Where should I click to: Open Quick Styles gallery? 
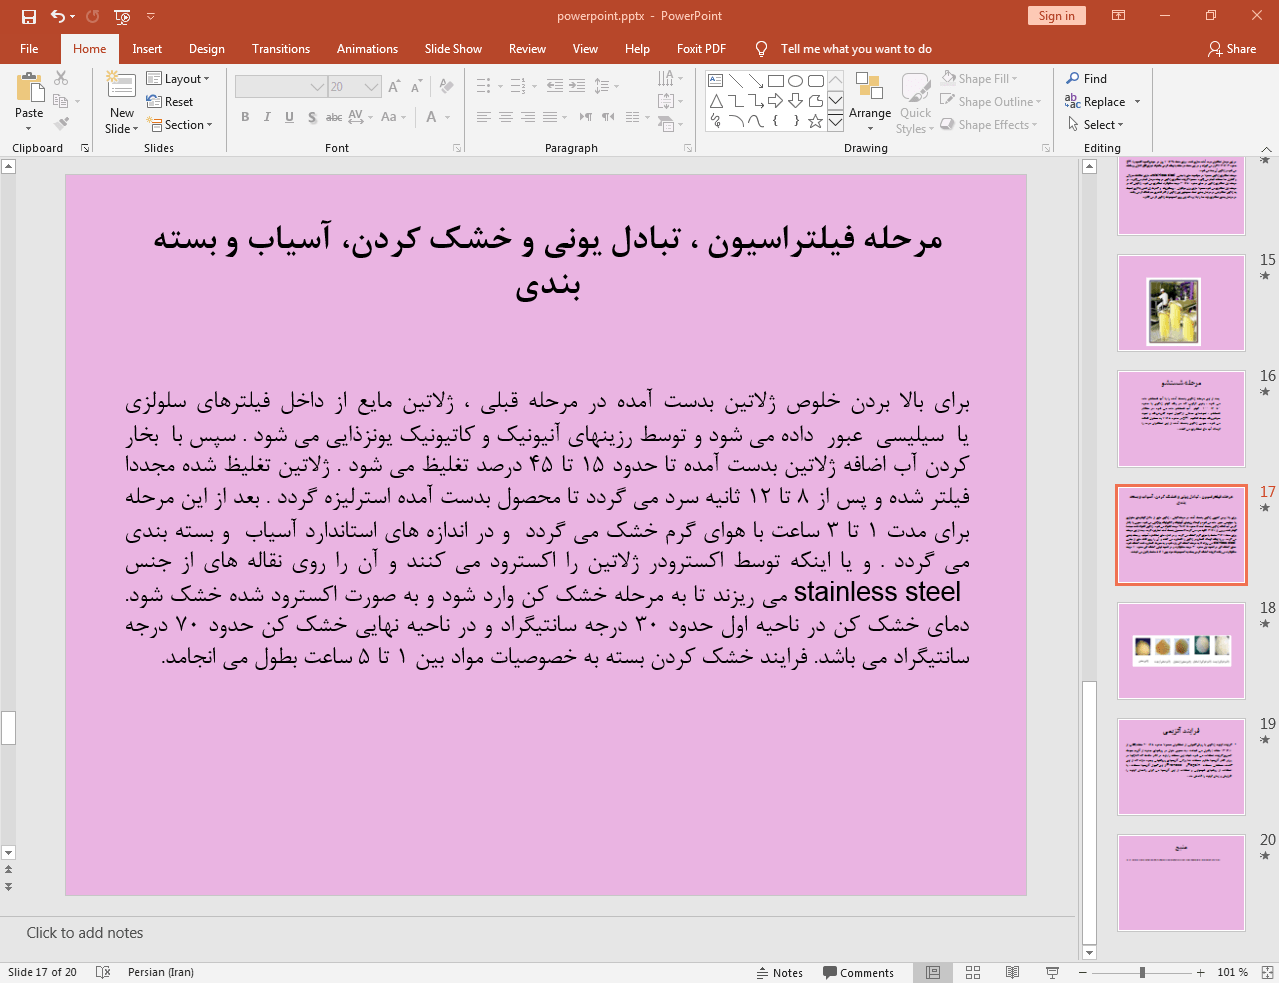pyautogui.click(x=915, y=101)
